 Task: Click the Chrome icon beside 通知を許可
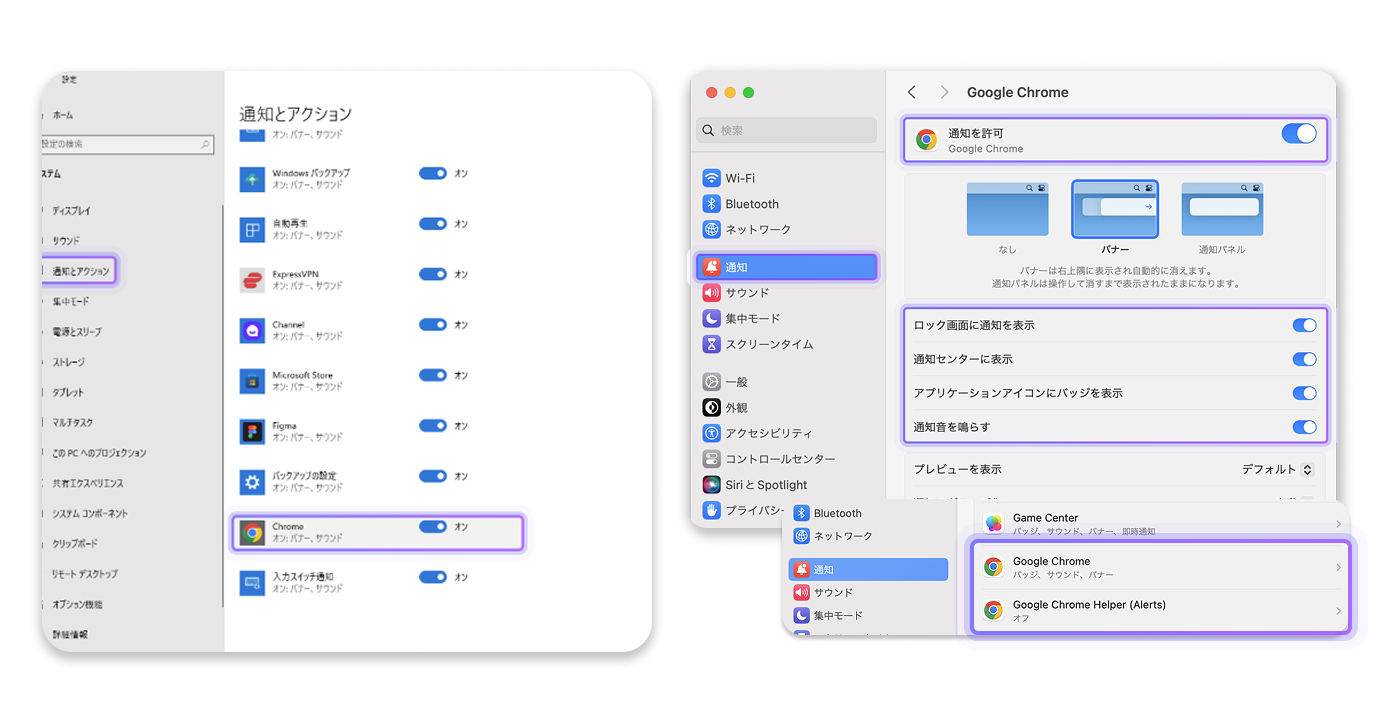click(927, 140)
